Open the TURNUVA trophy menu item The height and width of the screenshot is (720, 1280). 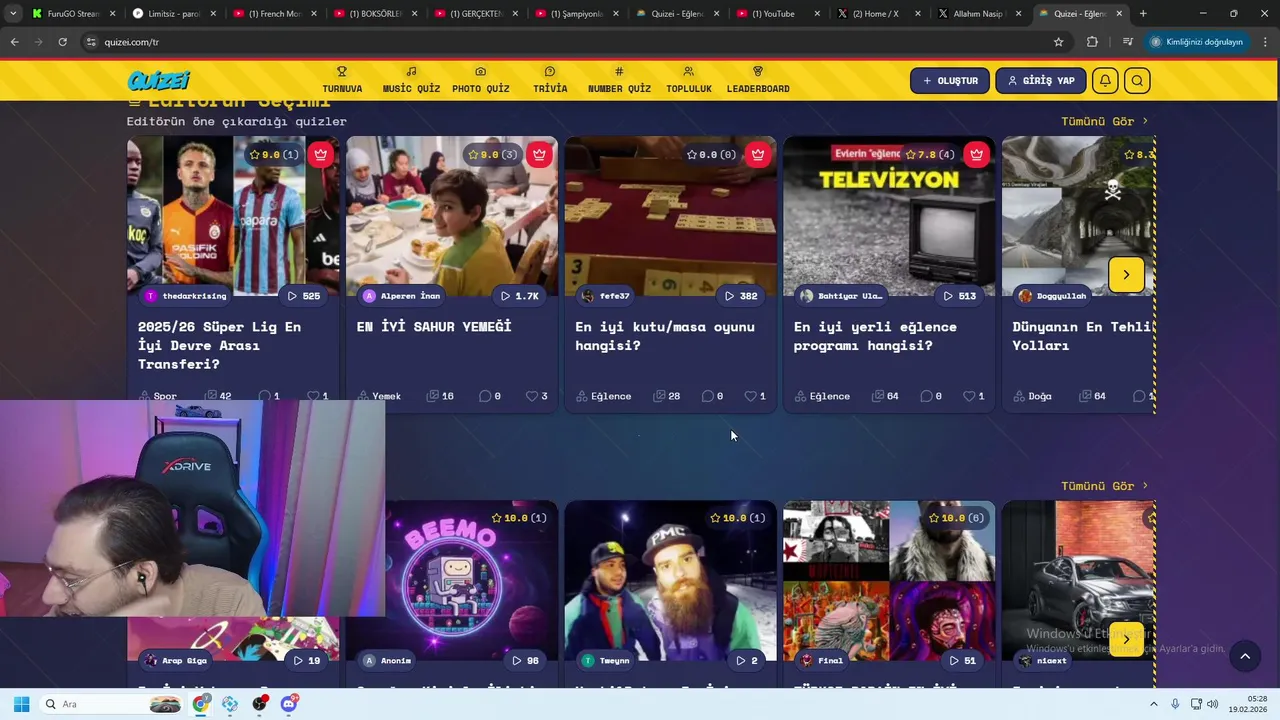342,80
